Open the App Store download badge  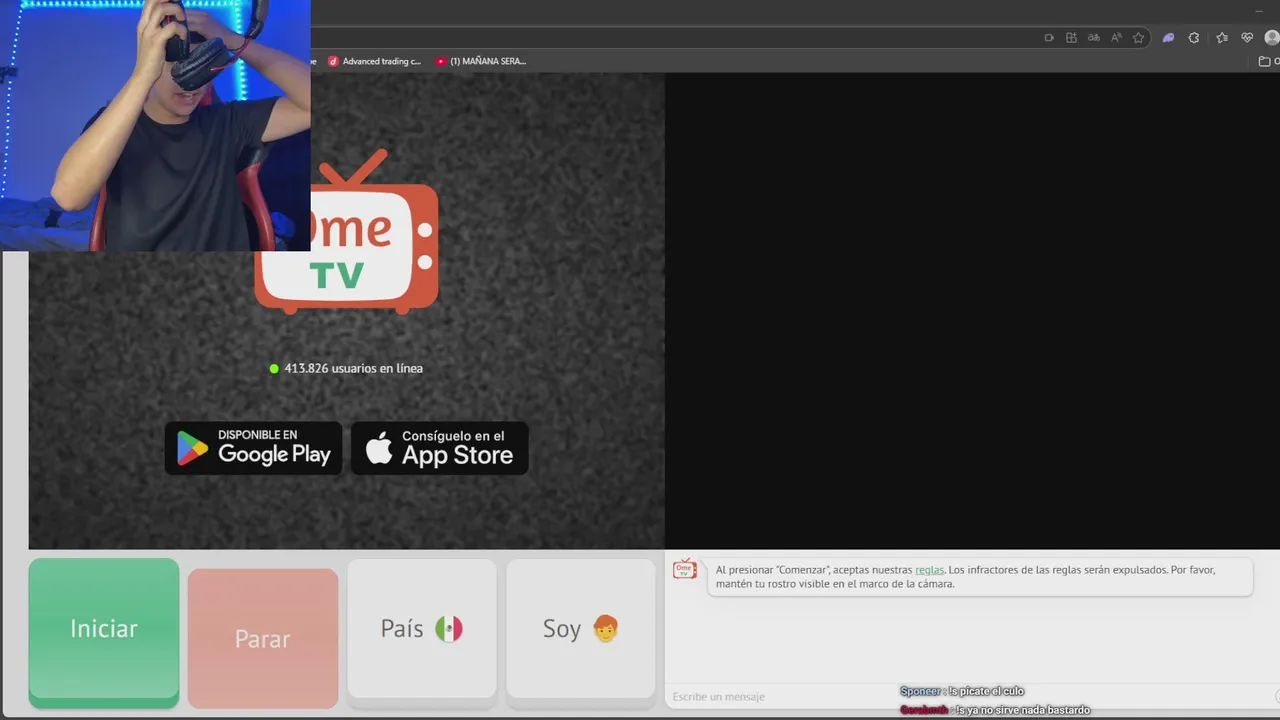(440, 448)
